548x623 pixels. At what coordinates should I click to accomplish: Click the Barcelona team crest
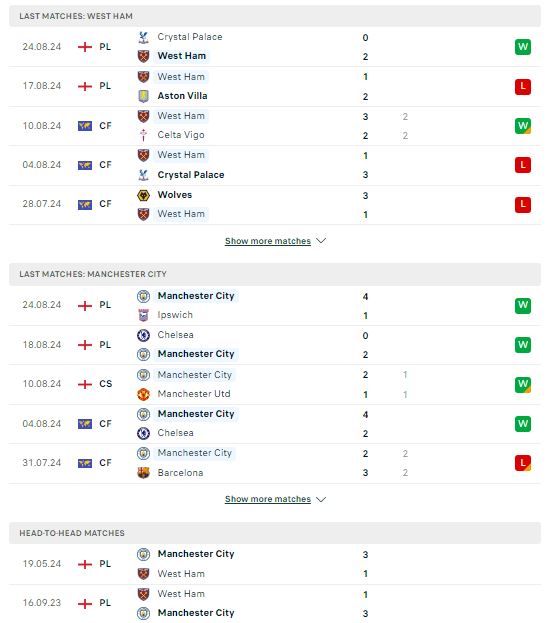(143, 473)
